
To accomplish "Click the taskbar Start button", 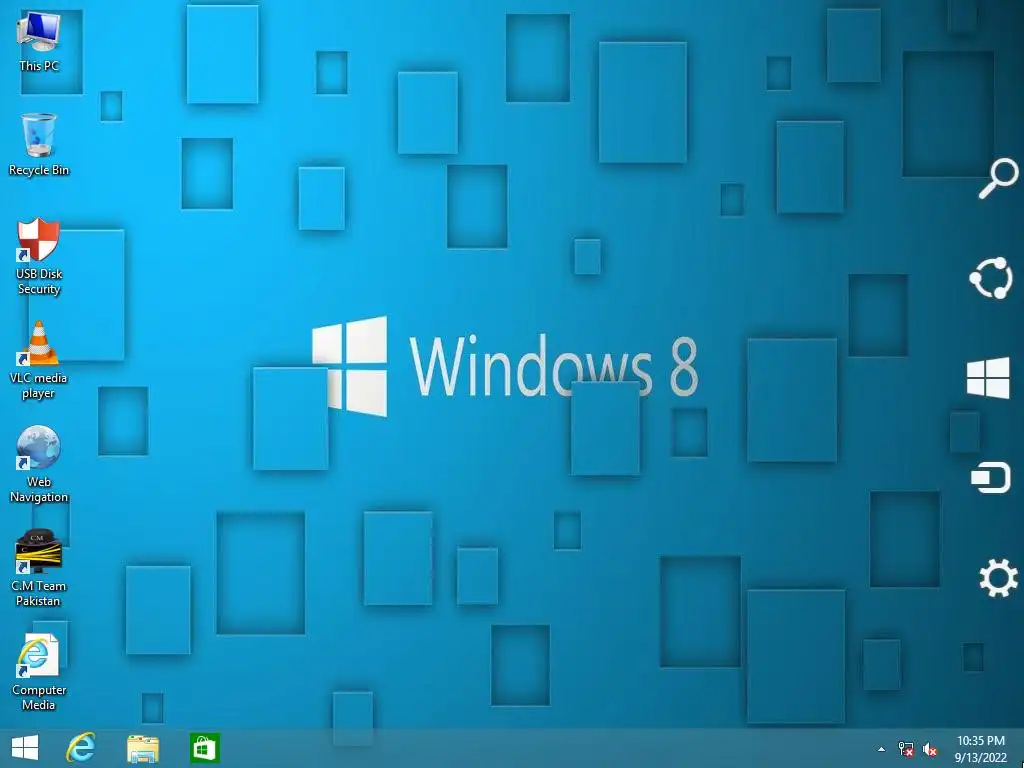I will pyautogui.click(x=25, y=748).
